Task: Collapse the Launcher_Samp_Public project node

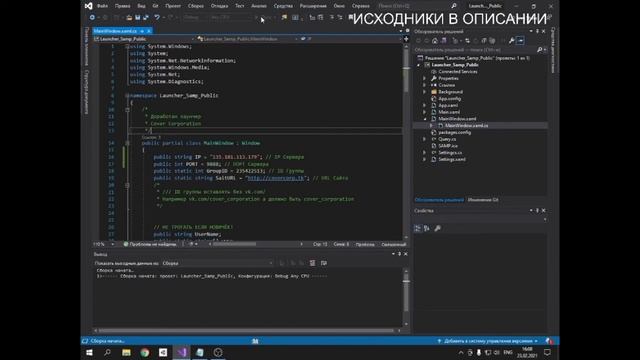Action: 418,65
